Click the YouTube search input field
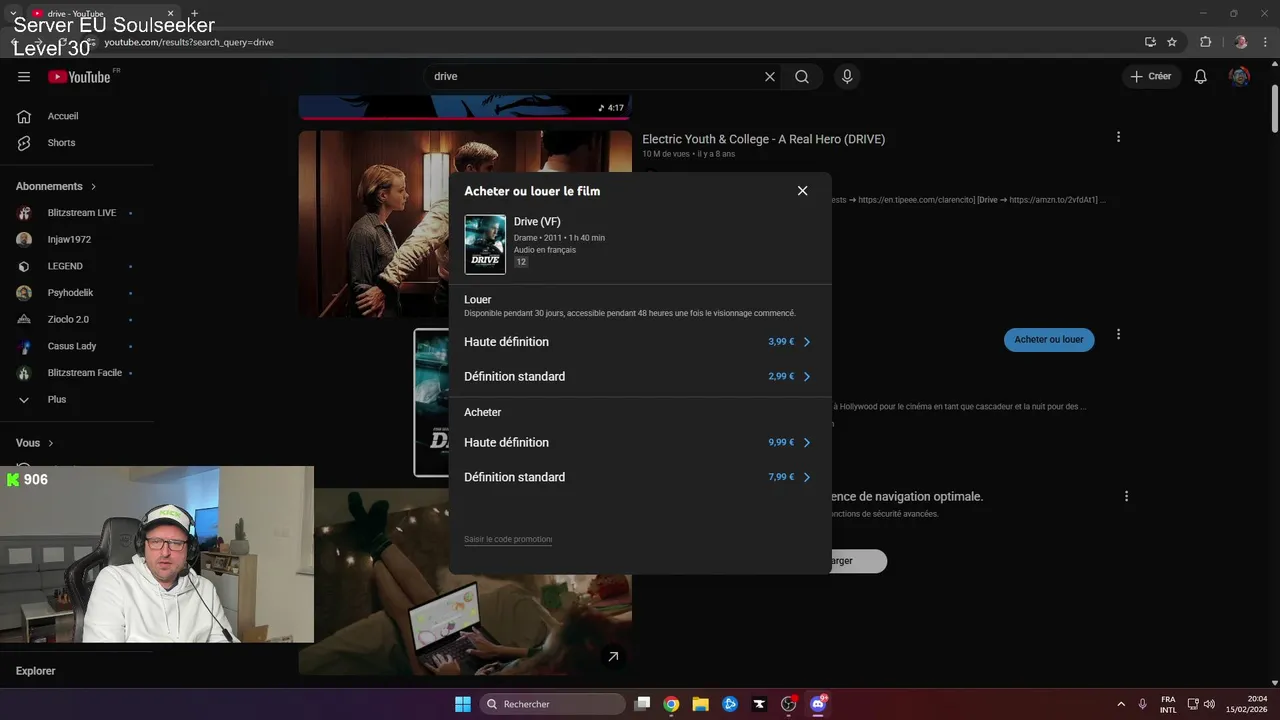The height and width of the screenshot is (720, 1280). [595, 77]
